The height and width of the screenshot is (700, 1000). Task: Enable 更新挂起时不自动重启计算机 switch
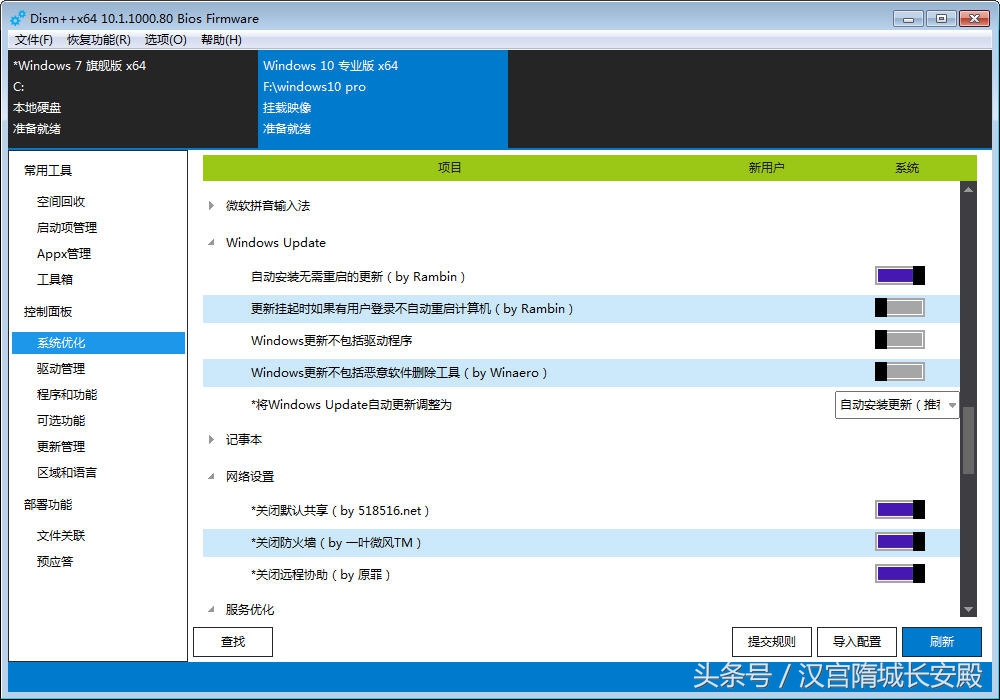coord(899,308)
